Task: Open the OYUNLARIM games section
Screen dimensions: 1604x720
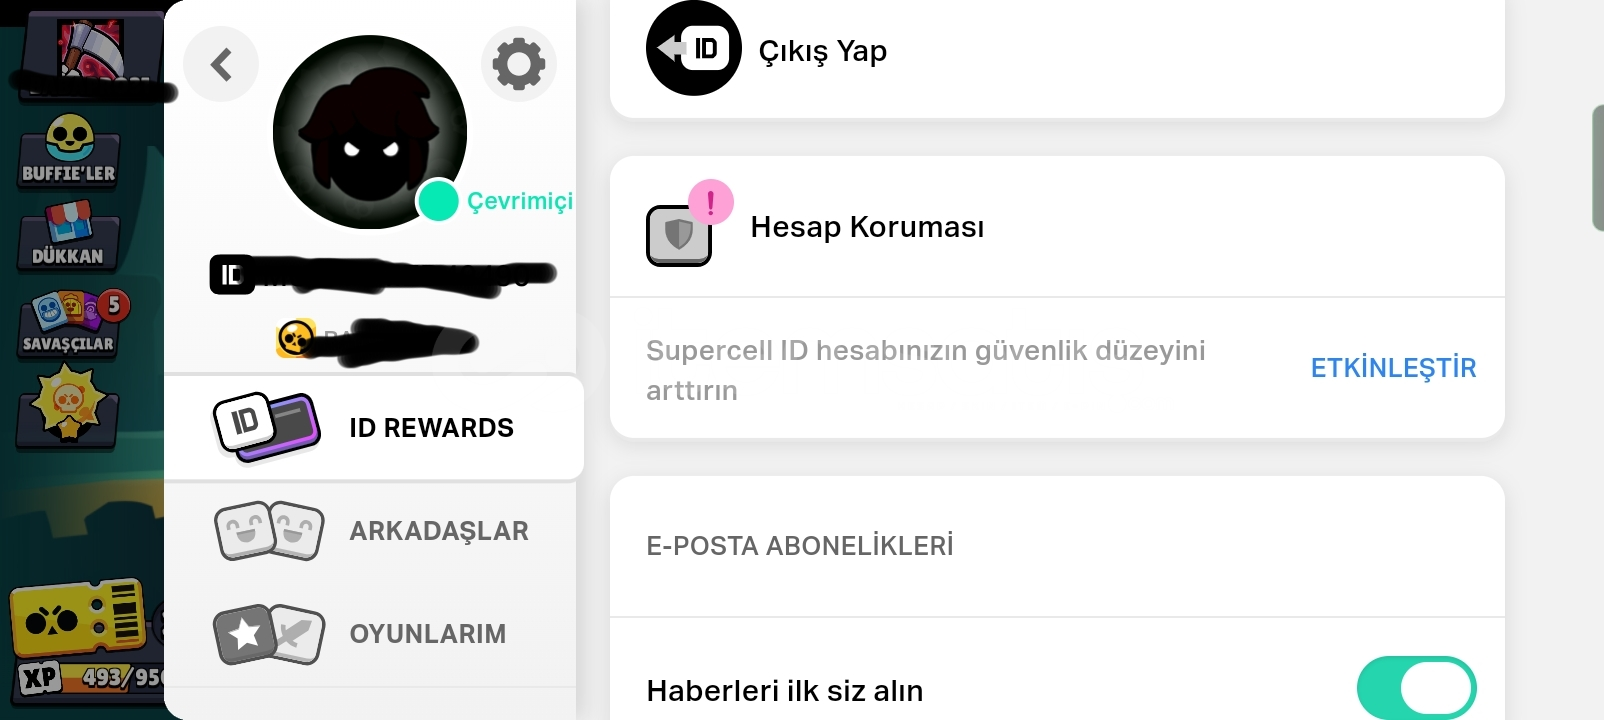Action: pos(370,634)
